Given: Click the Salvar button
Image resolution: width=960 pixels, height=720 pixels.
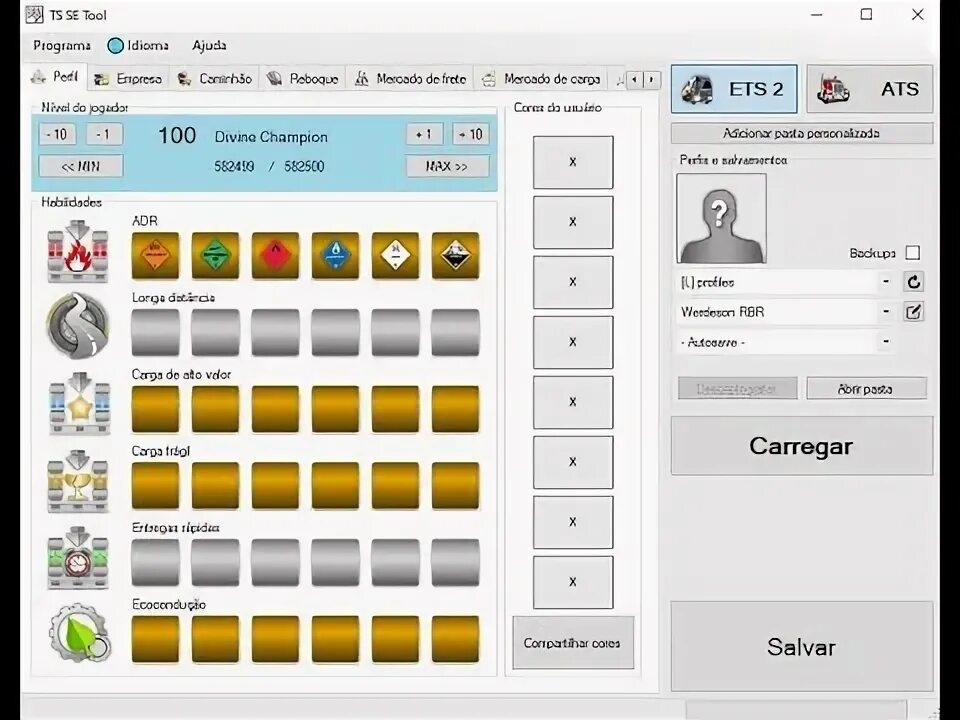Looking at the screenshot, I should pyautogui.click(x=802, y=647).
